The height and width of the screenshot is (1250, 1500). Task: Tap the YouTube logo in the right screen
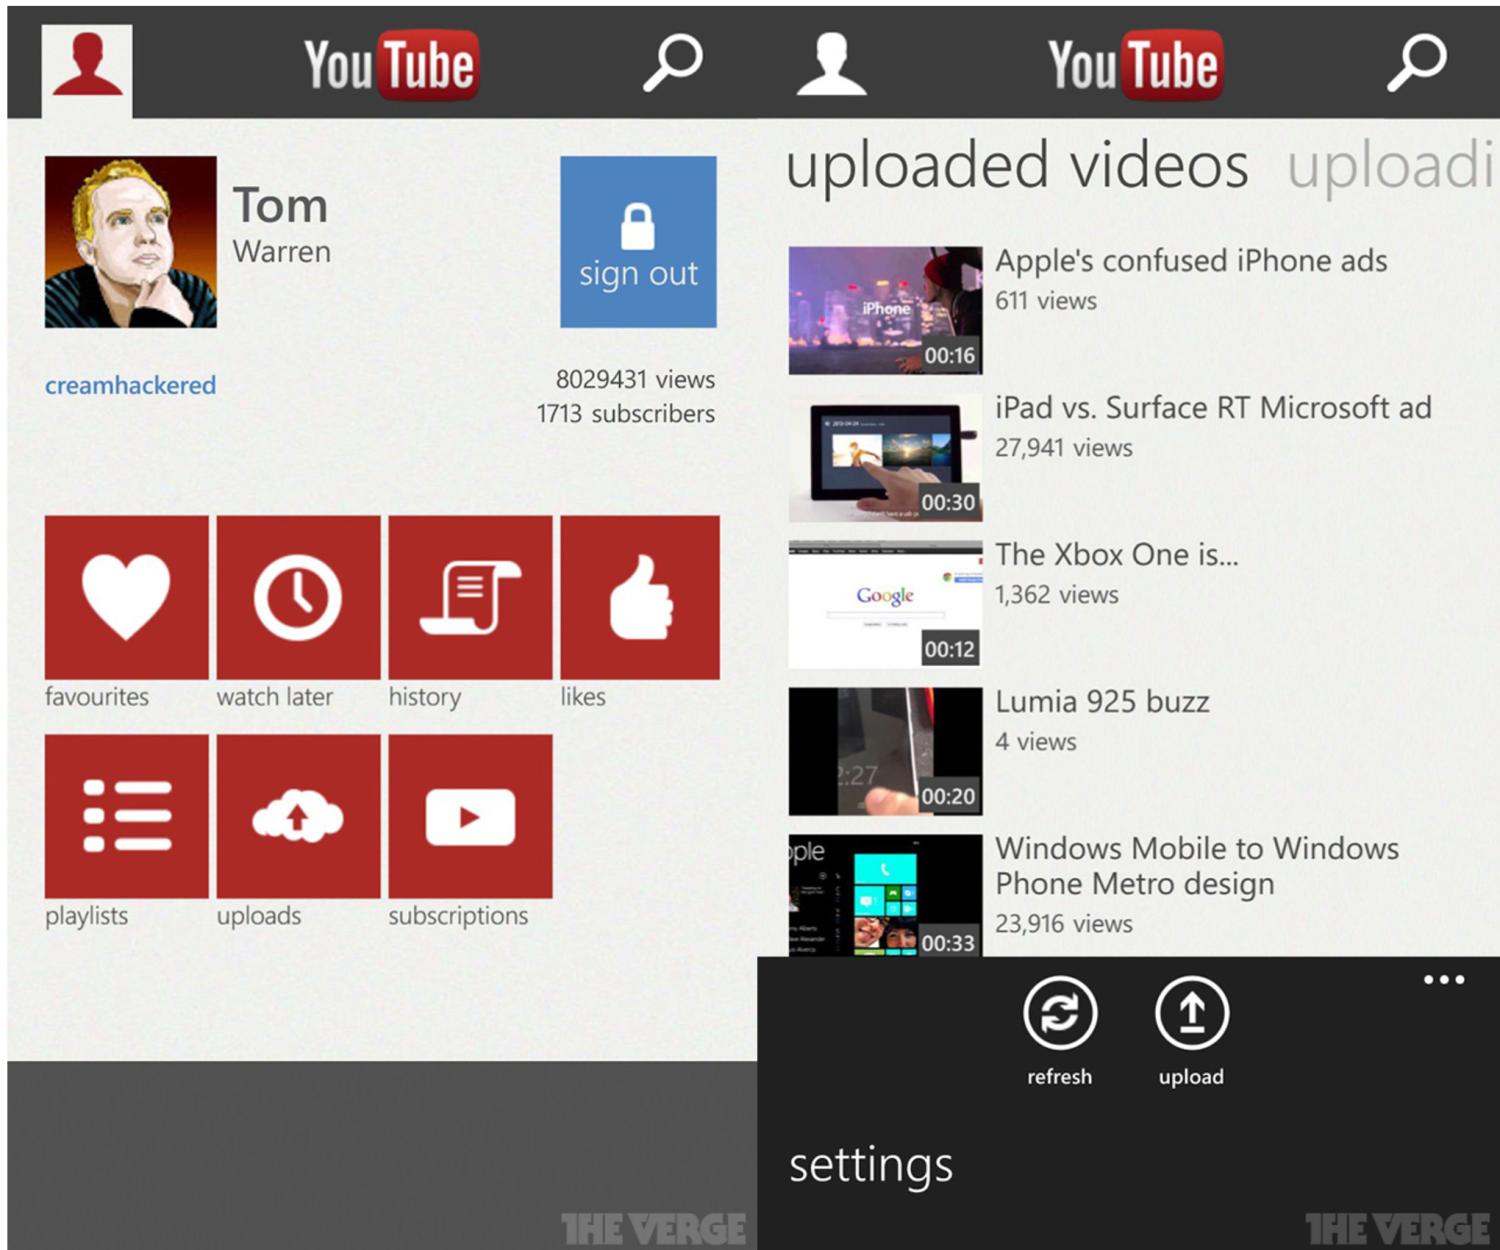pyautogui.click(x=1135, y=66)
